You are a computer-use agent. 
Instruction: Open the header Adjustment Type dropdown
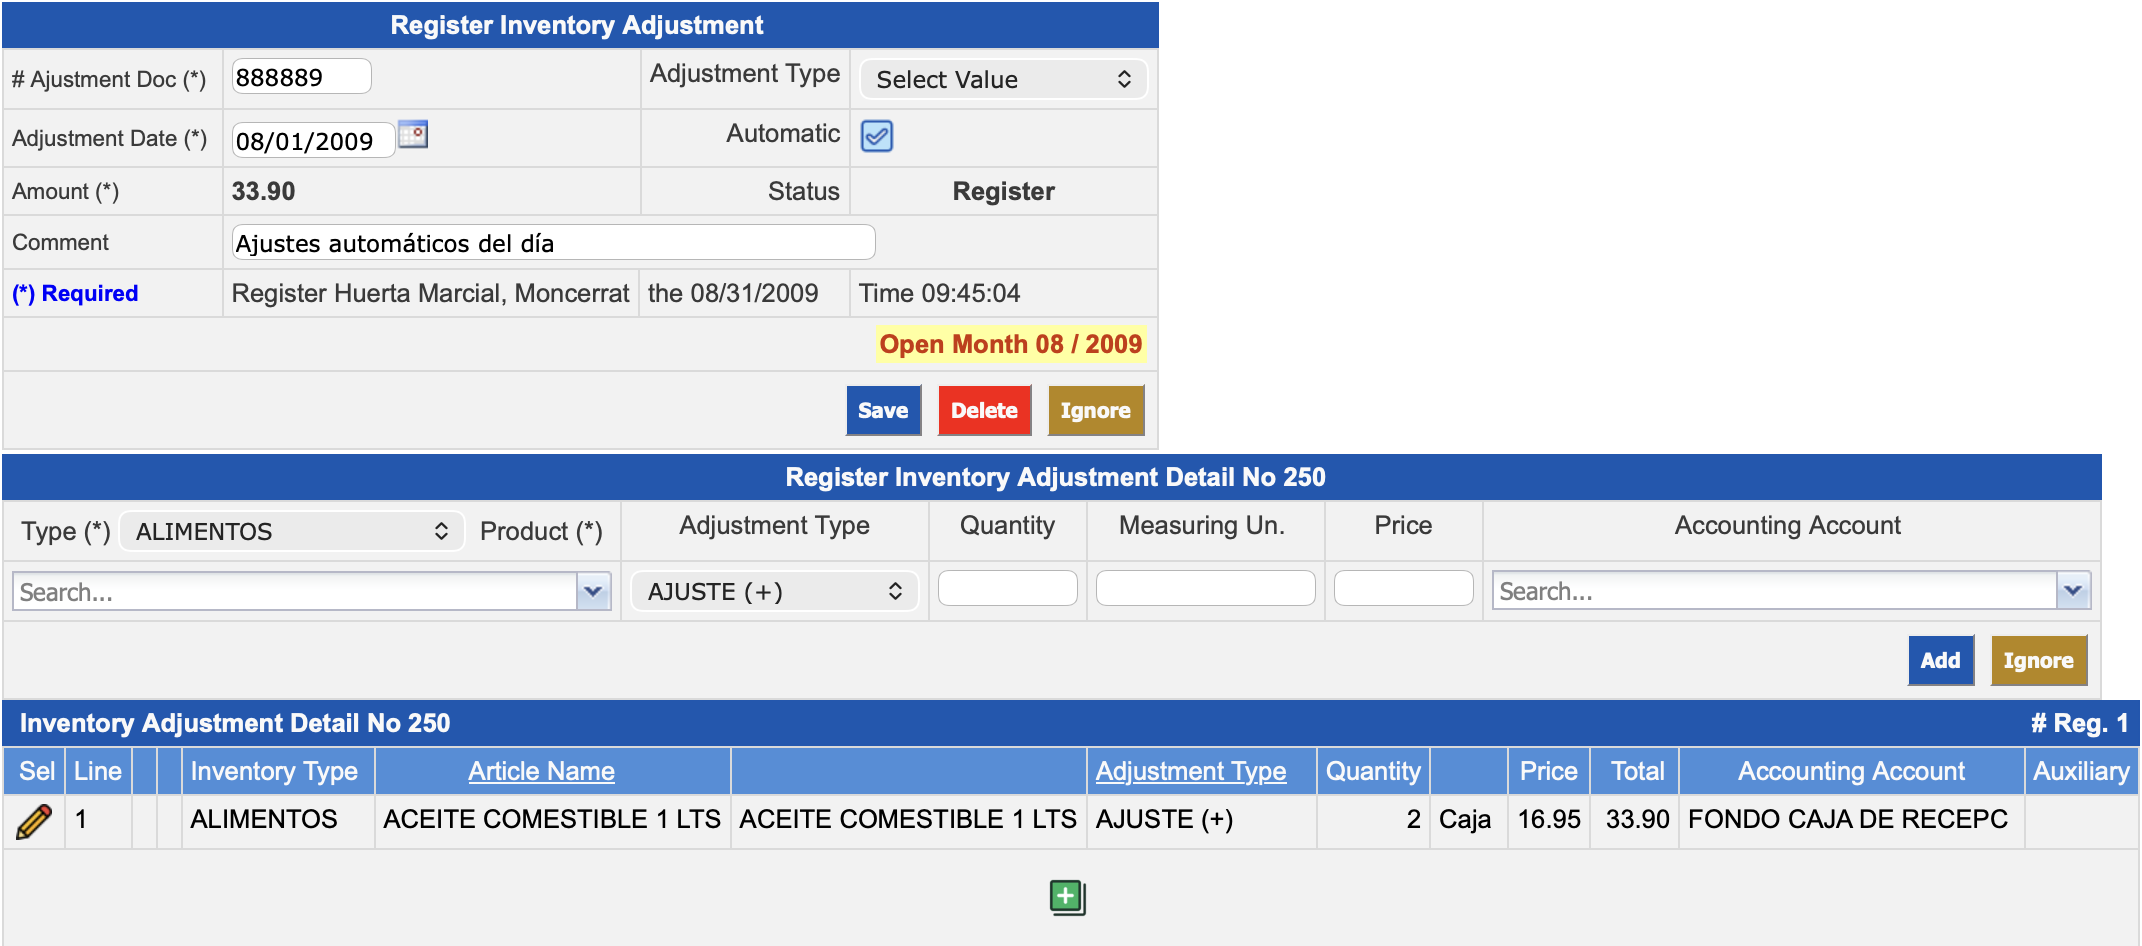pos(1003,80)
